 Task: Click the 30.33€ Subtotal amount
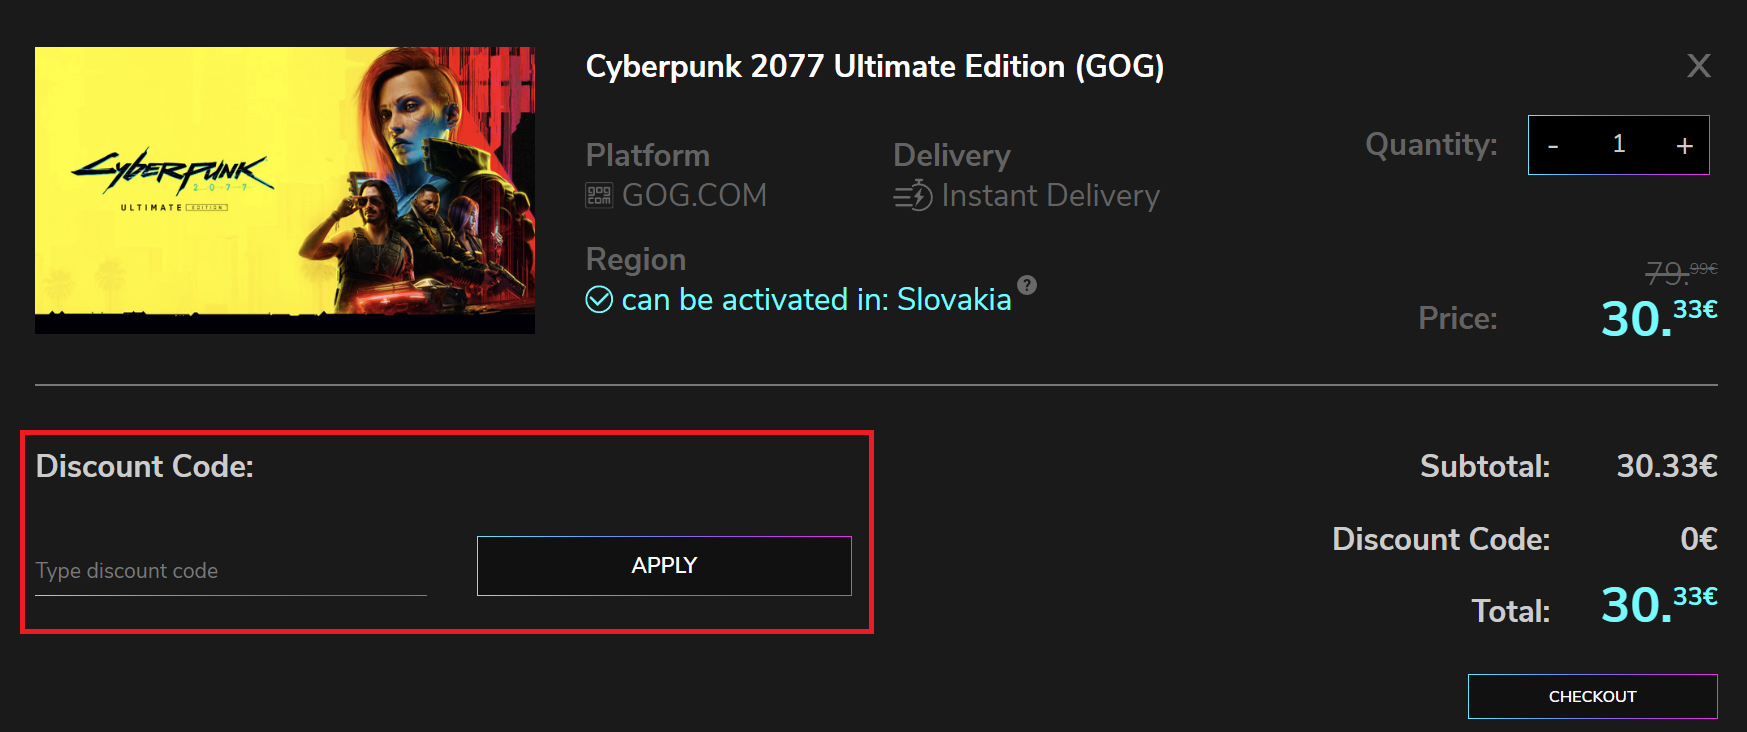point(1666,466)
